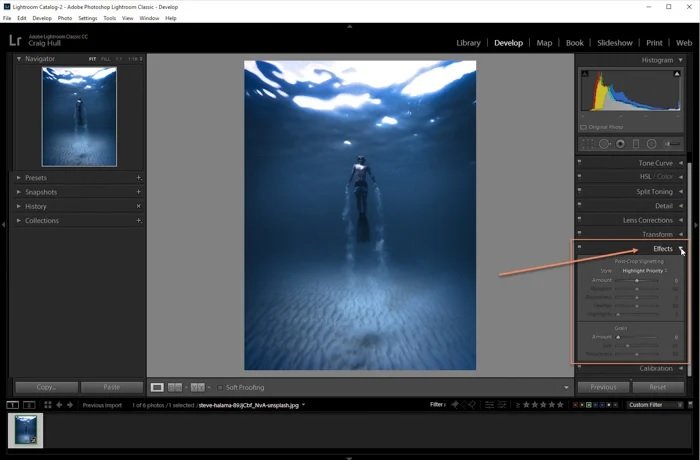This screenshot has height=460, width=700.
Task: Choose the Red Eye Correction tool
Action: pyautogui.click(x=620, y=144)
